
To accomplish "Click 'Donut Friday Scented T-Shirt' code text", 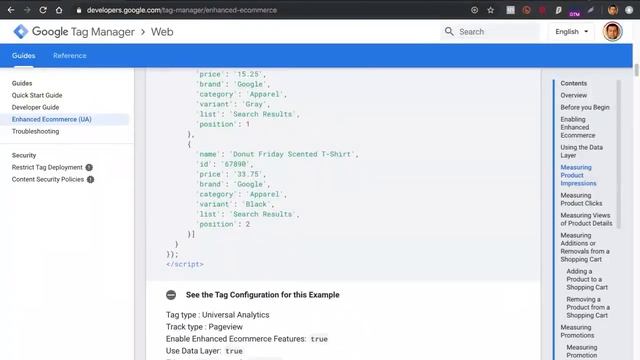I will [x=291, y=154].
